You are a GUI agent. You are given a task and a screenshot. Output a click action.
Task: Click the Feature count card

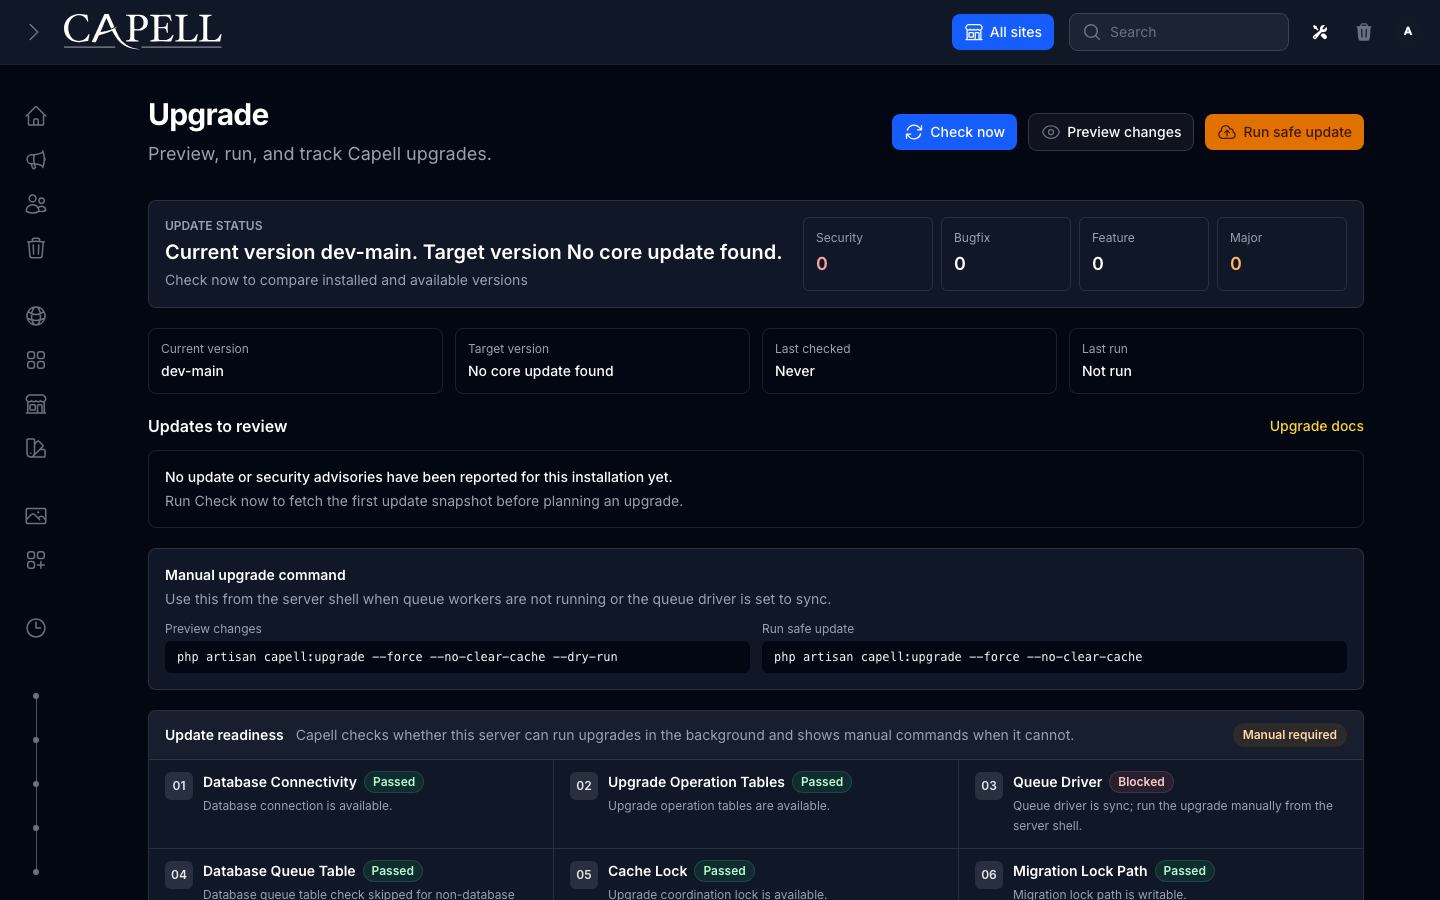click(x=1144, y=254)
